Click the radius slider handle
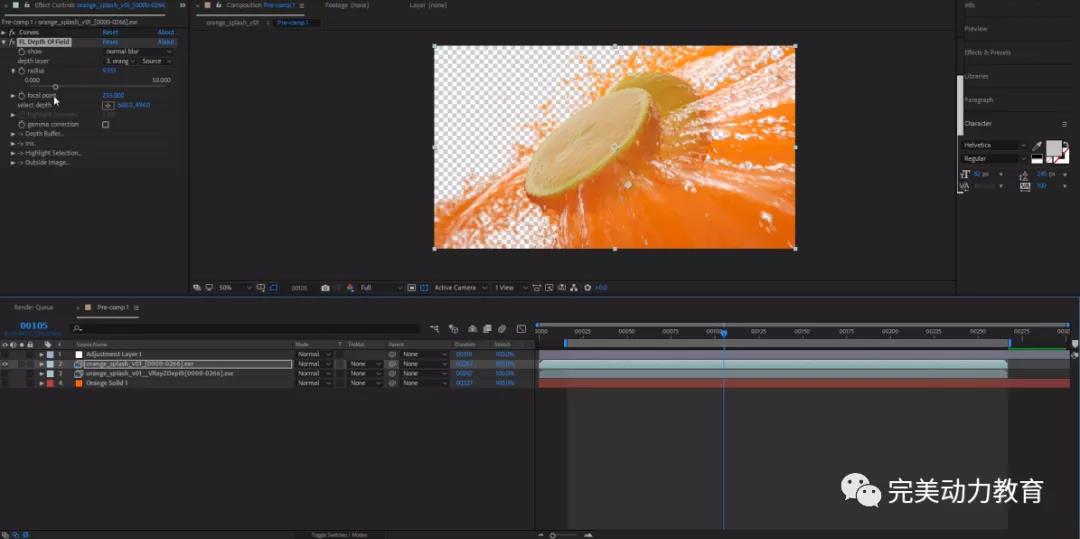Image resolution: width=1080 pixels, height=539 pixels. (x=55, y=87)
